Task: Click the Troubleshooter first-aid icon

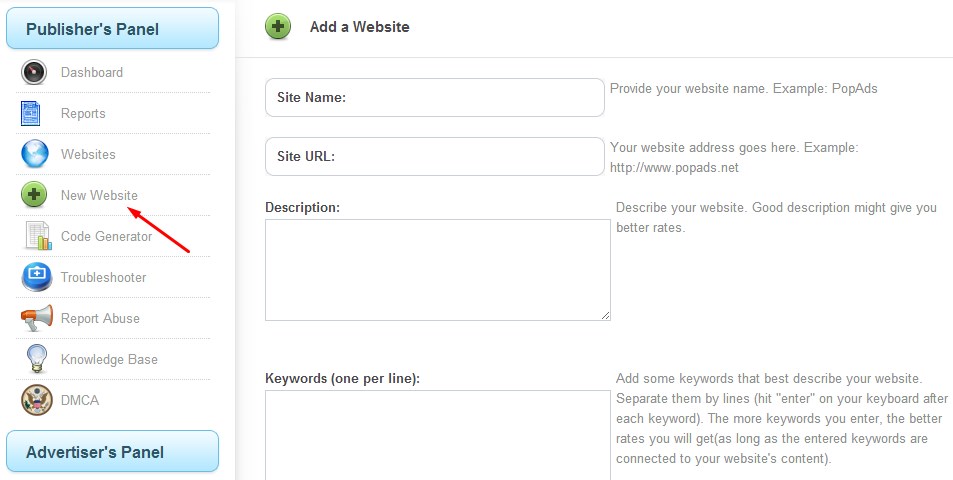Action: pos(36,277)
